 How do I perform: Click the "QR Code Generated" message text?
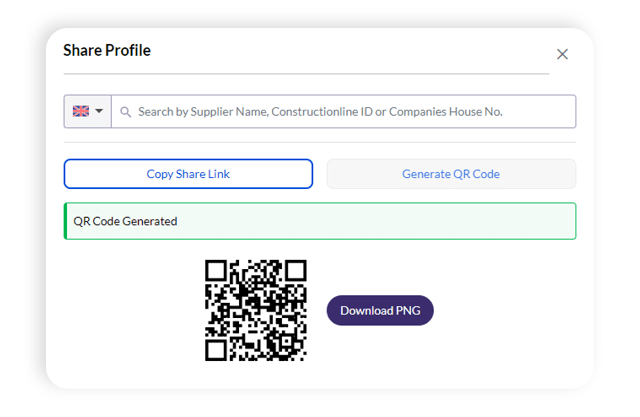point(125,221)
